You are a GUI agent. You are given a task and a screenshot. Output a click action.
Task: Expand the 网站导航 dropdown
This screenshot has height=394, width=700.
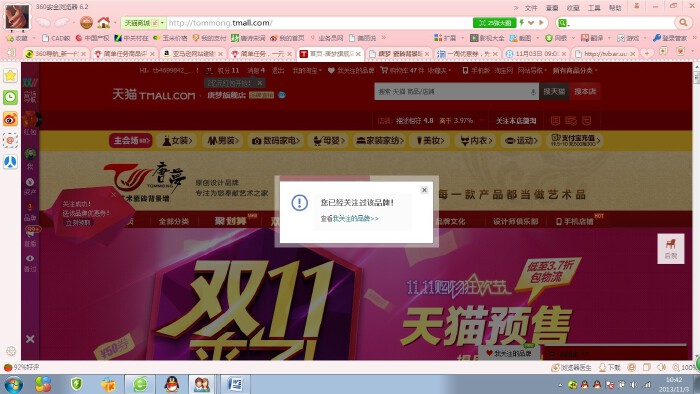tap(532, 71)
